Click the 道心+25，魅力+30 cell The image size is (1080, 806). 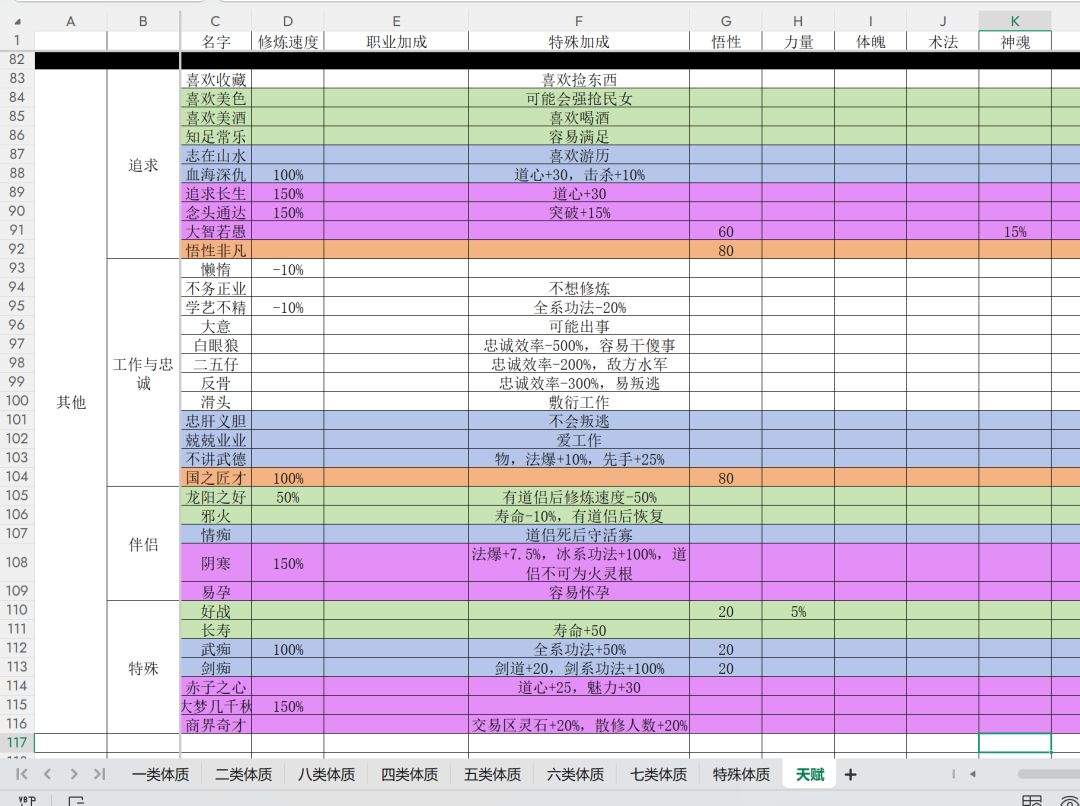click(579, 687)
